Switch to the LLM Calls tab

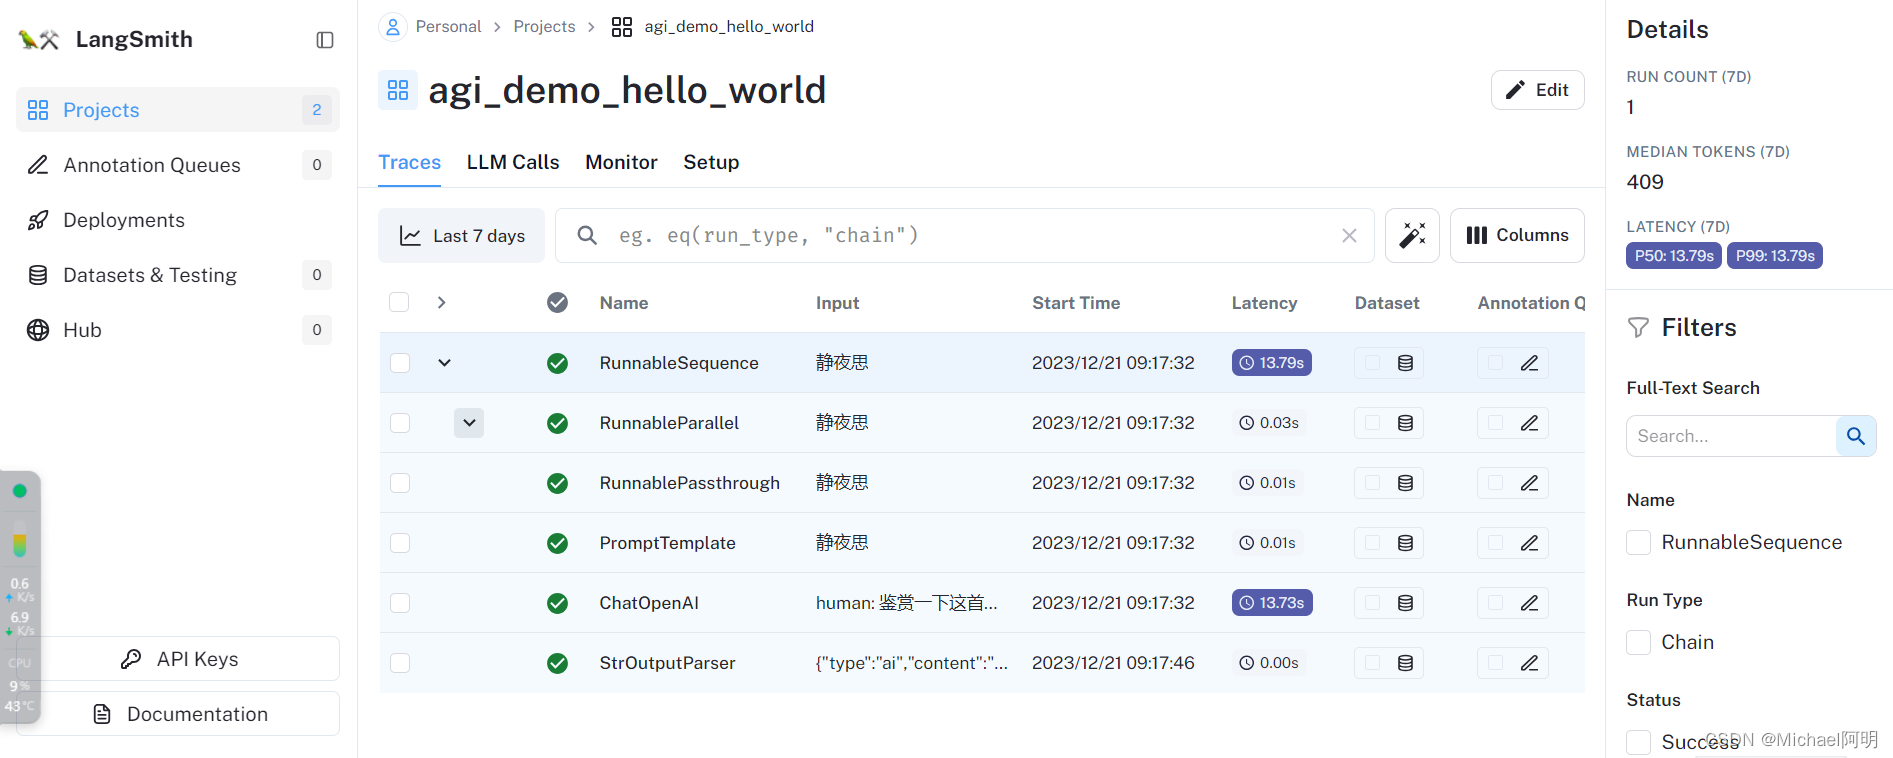(513, 162)
